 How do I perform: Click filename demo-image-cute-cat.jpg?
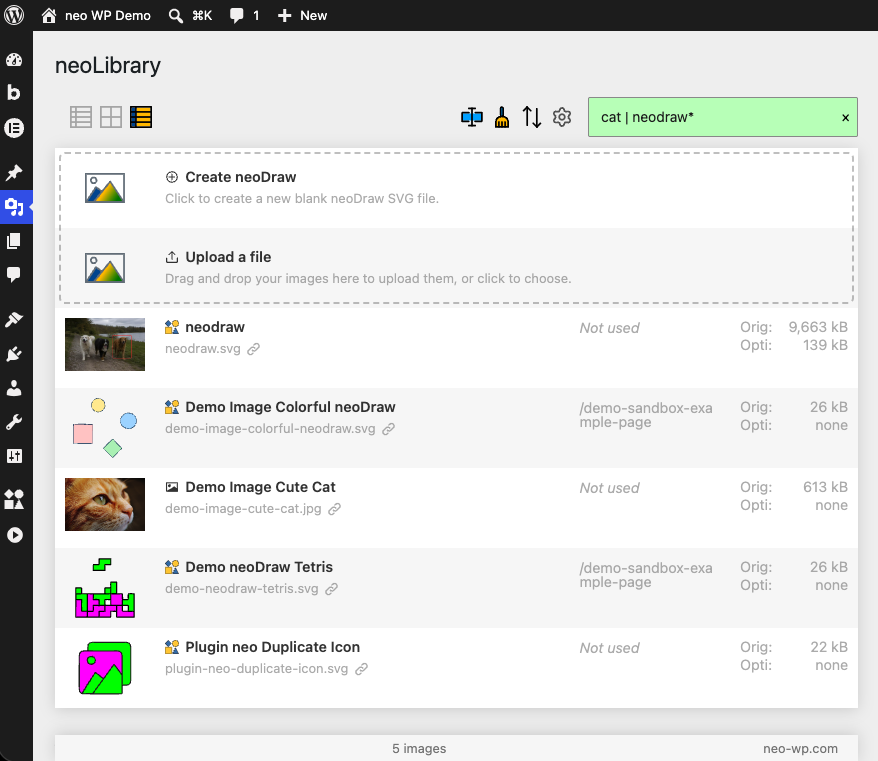[x=243, y=509]
